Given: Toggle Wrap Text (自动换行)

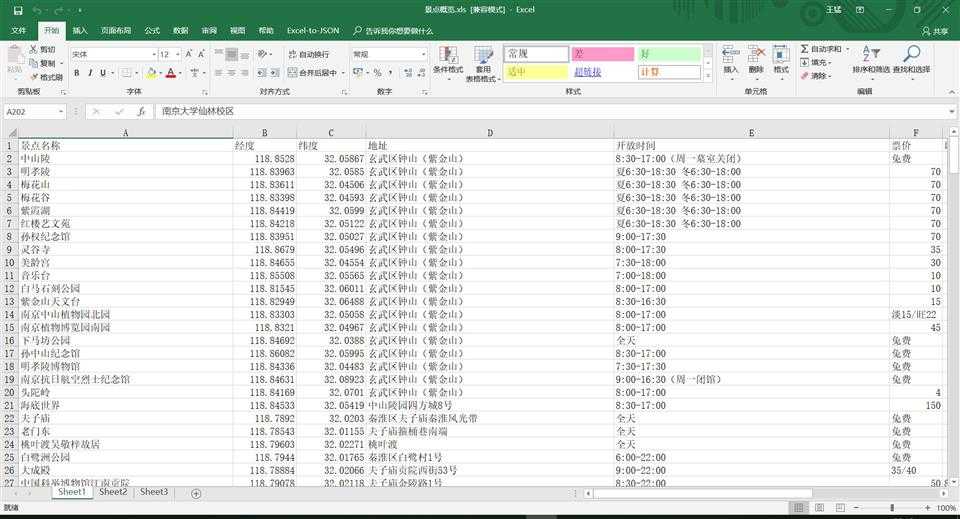Looking at the screenshot, I should click(x=309, y=54).
